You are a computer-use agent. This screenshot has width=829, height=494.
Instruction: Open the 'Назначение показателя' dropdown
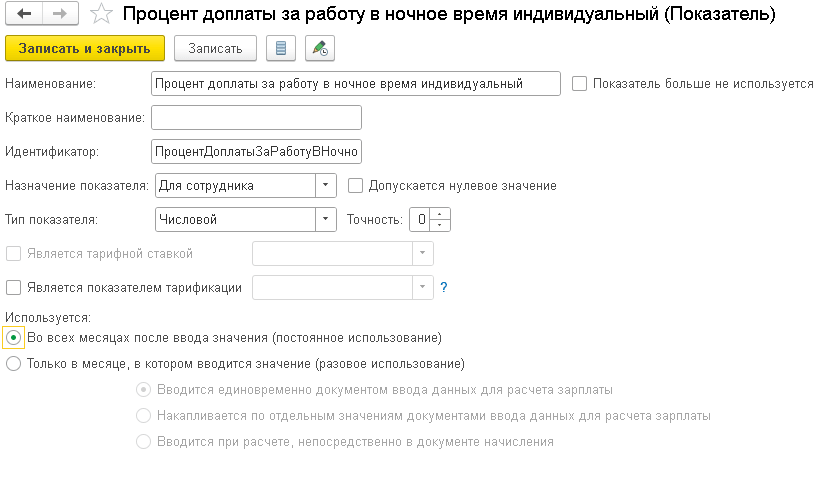click(x=326, y=185)
